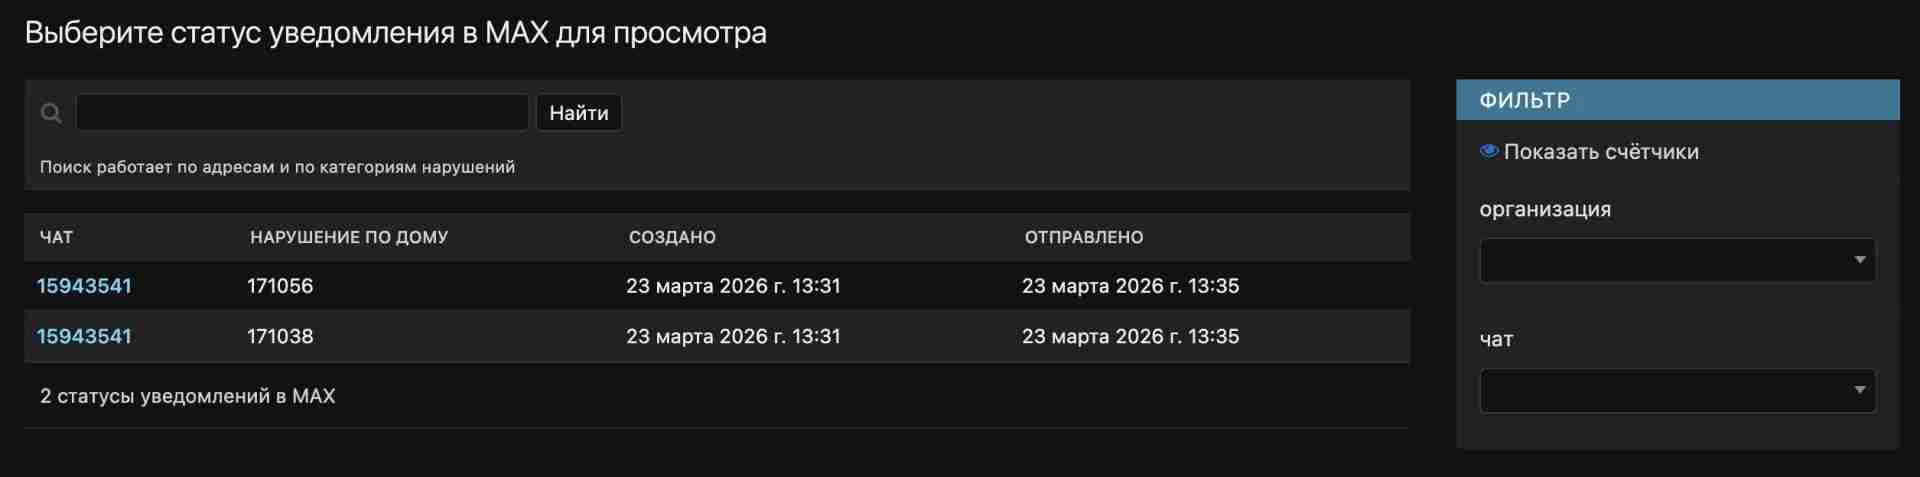Toggle the Показать счётчики link
1920x477 pixels.
coord(1600,152)
